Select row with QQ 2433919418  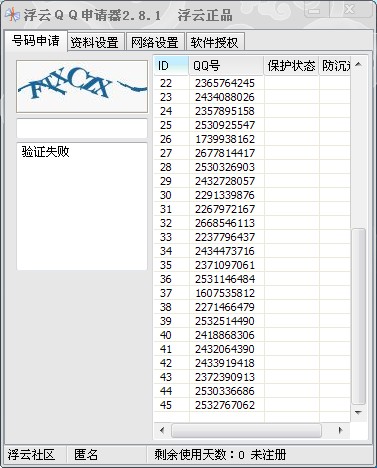coord(252,363)
